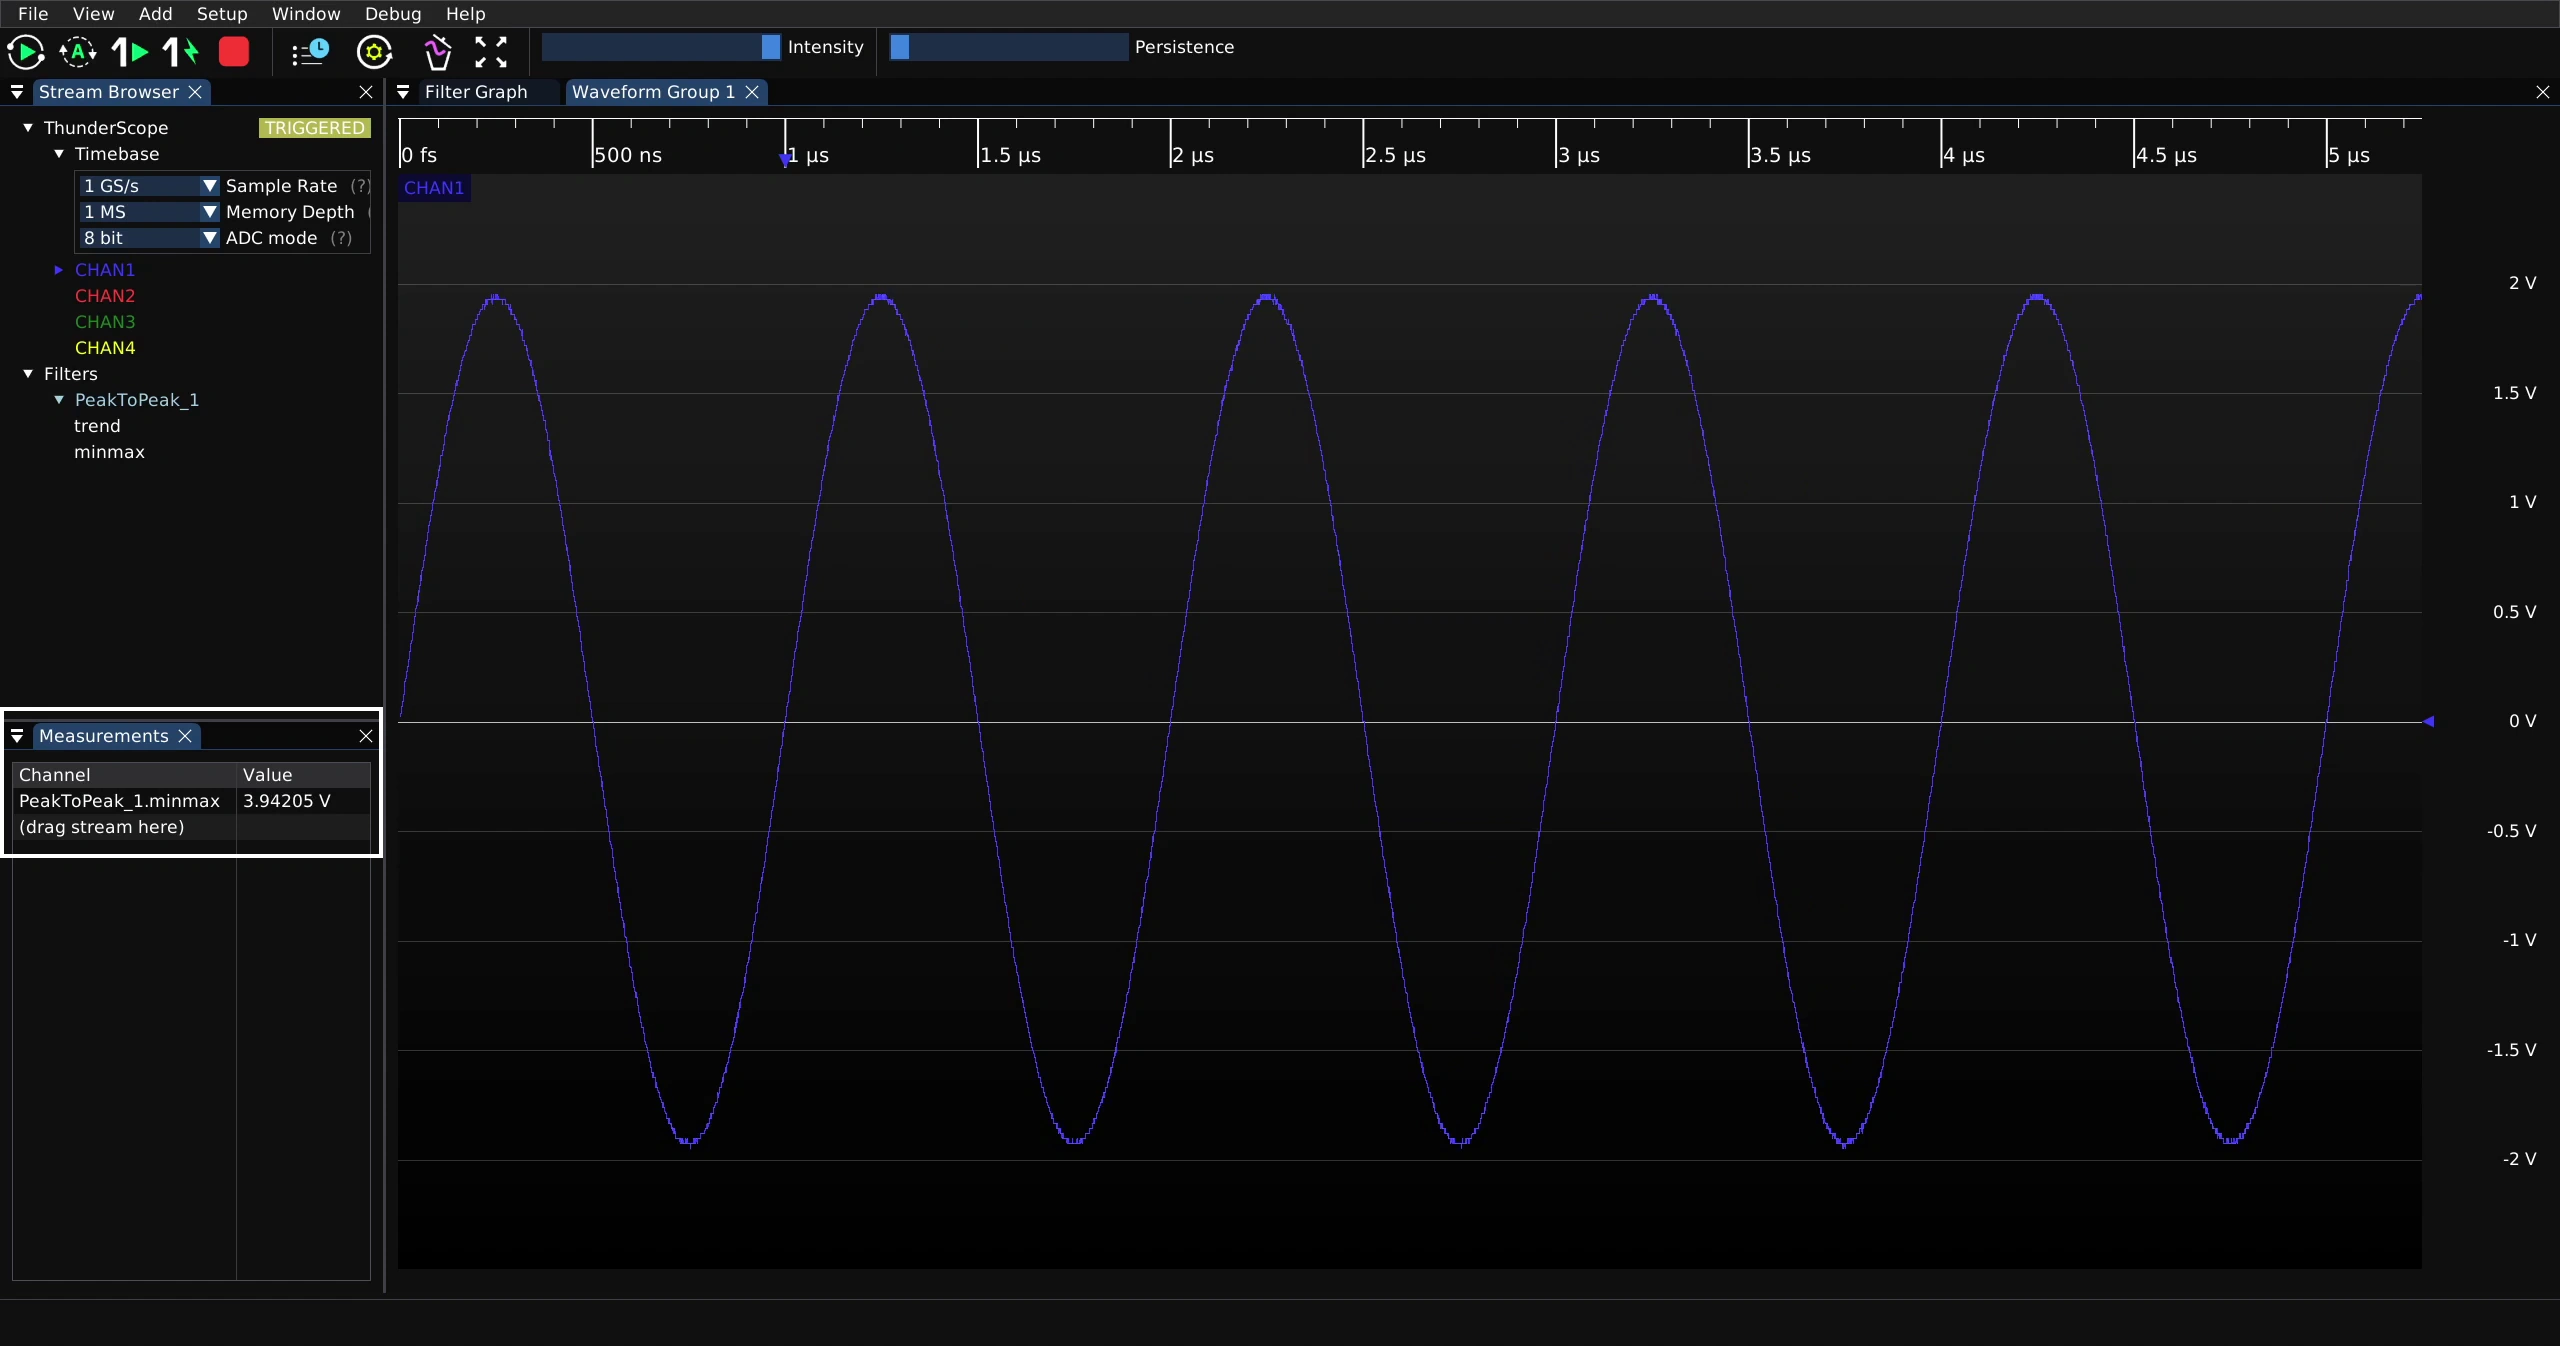Select CHAN4 in the stream browser
This screenshot has height=1346, width=2560.
(x=105, y=348)
